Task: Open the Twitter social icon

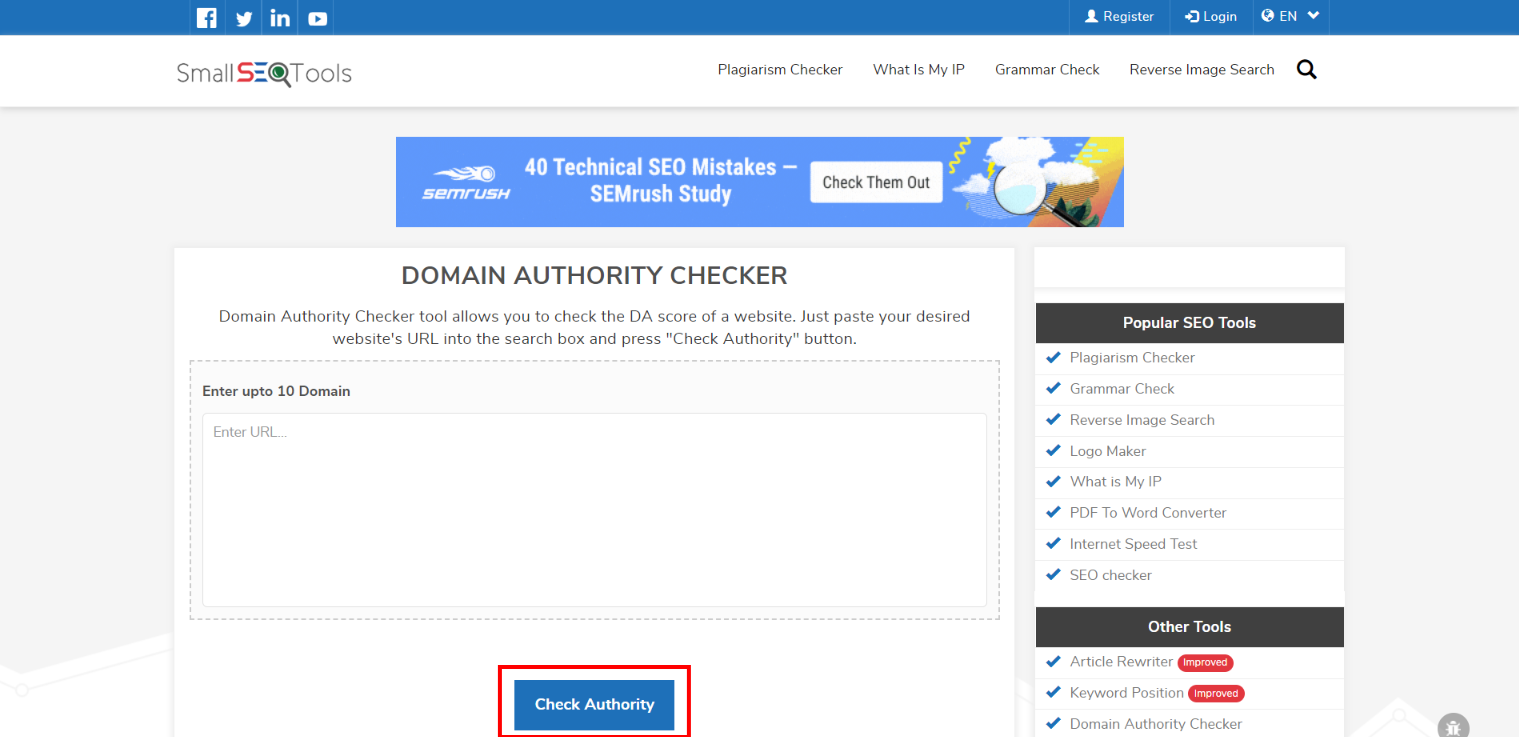Action: [244, 17]
